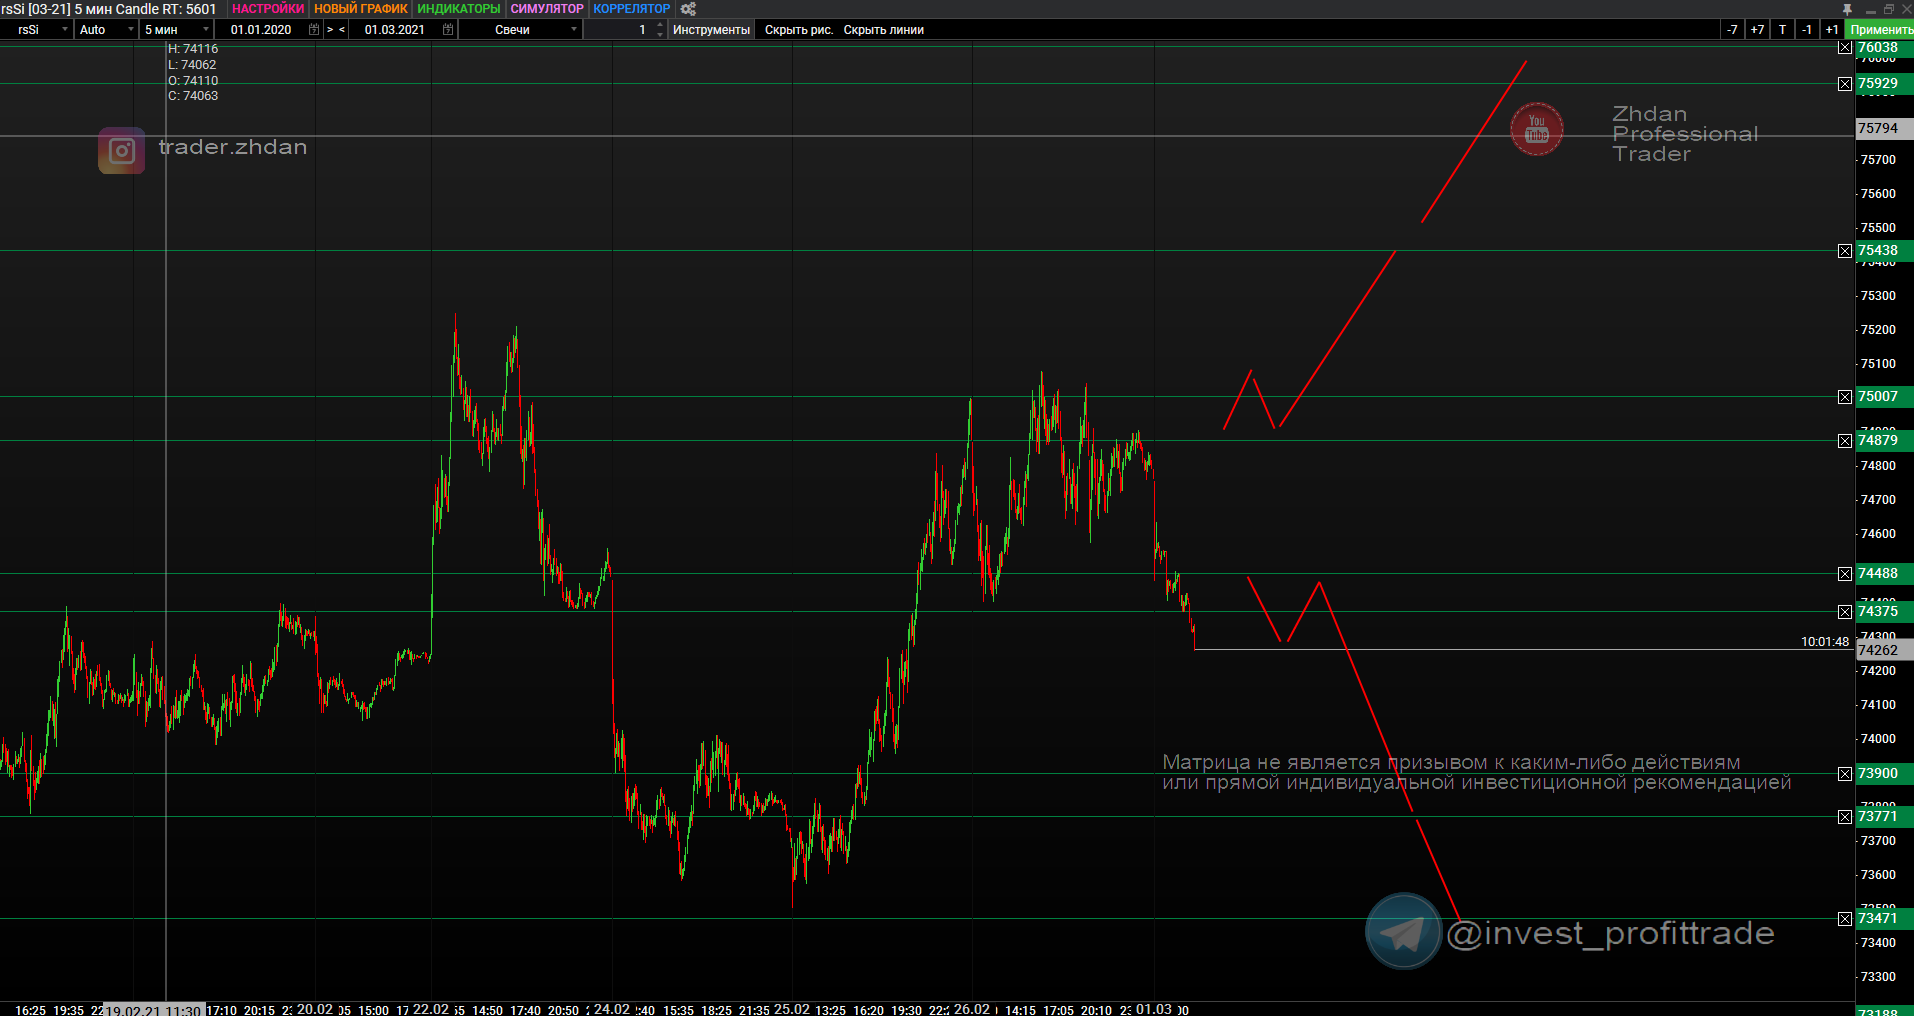Viewport: 1914px width, 1016px height.
Task: Remove the 75438 level line via its X box
Action: 1845,251
